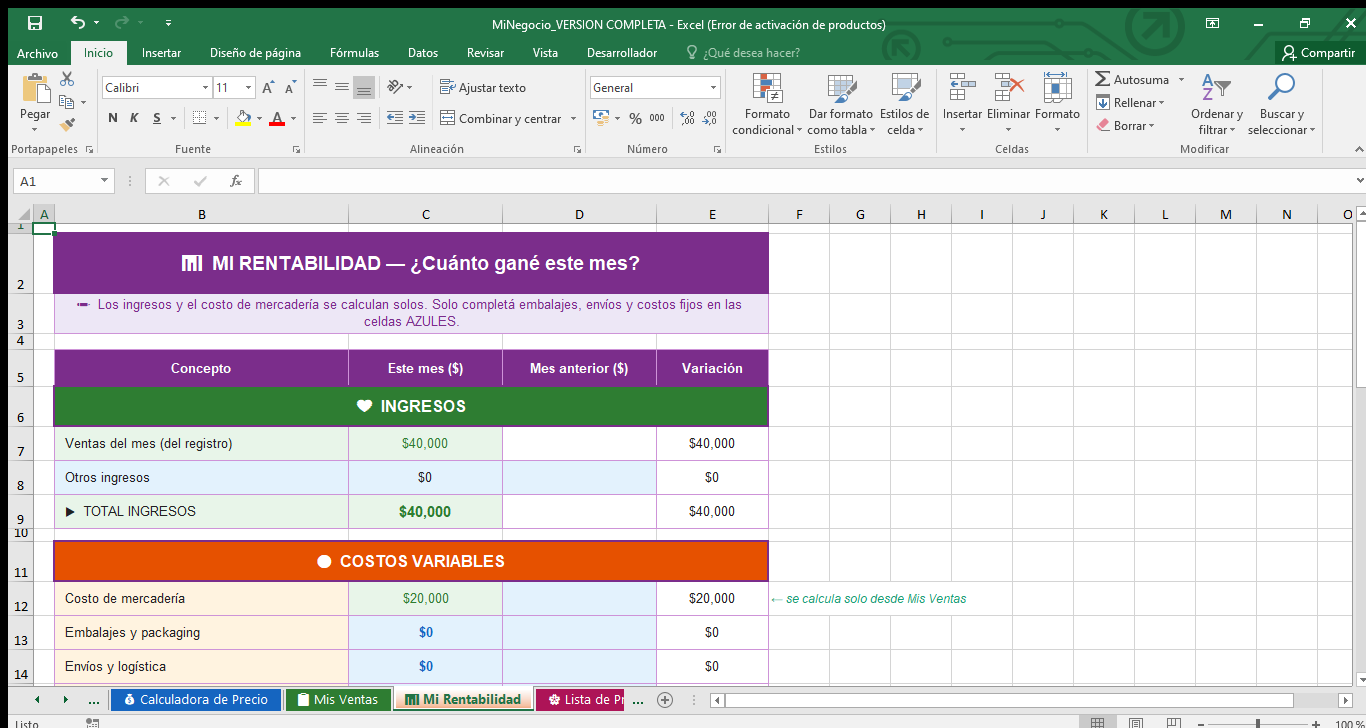Open Estilos de celda gallery

(905, 104)
